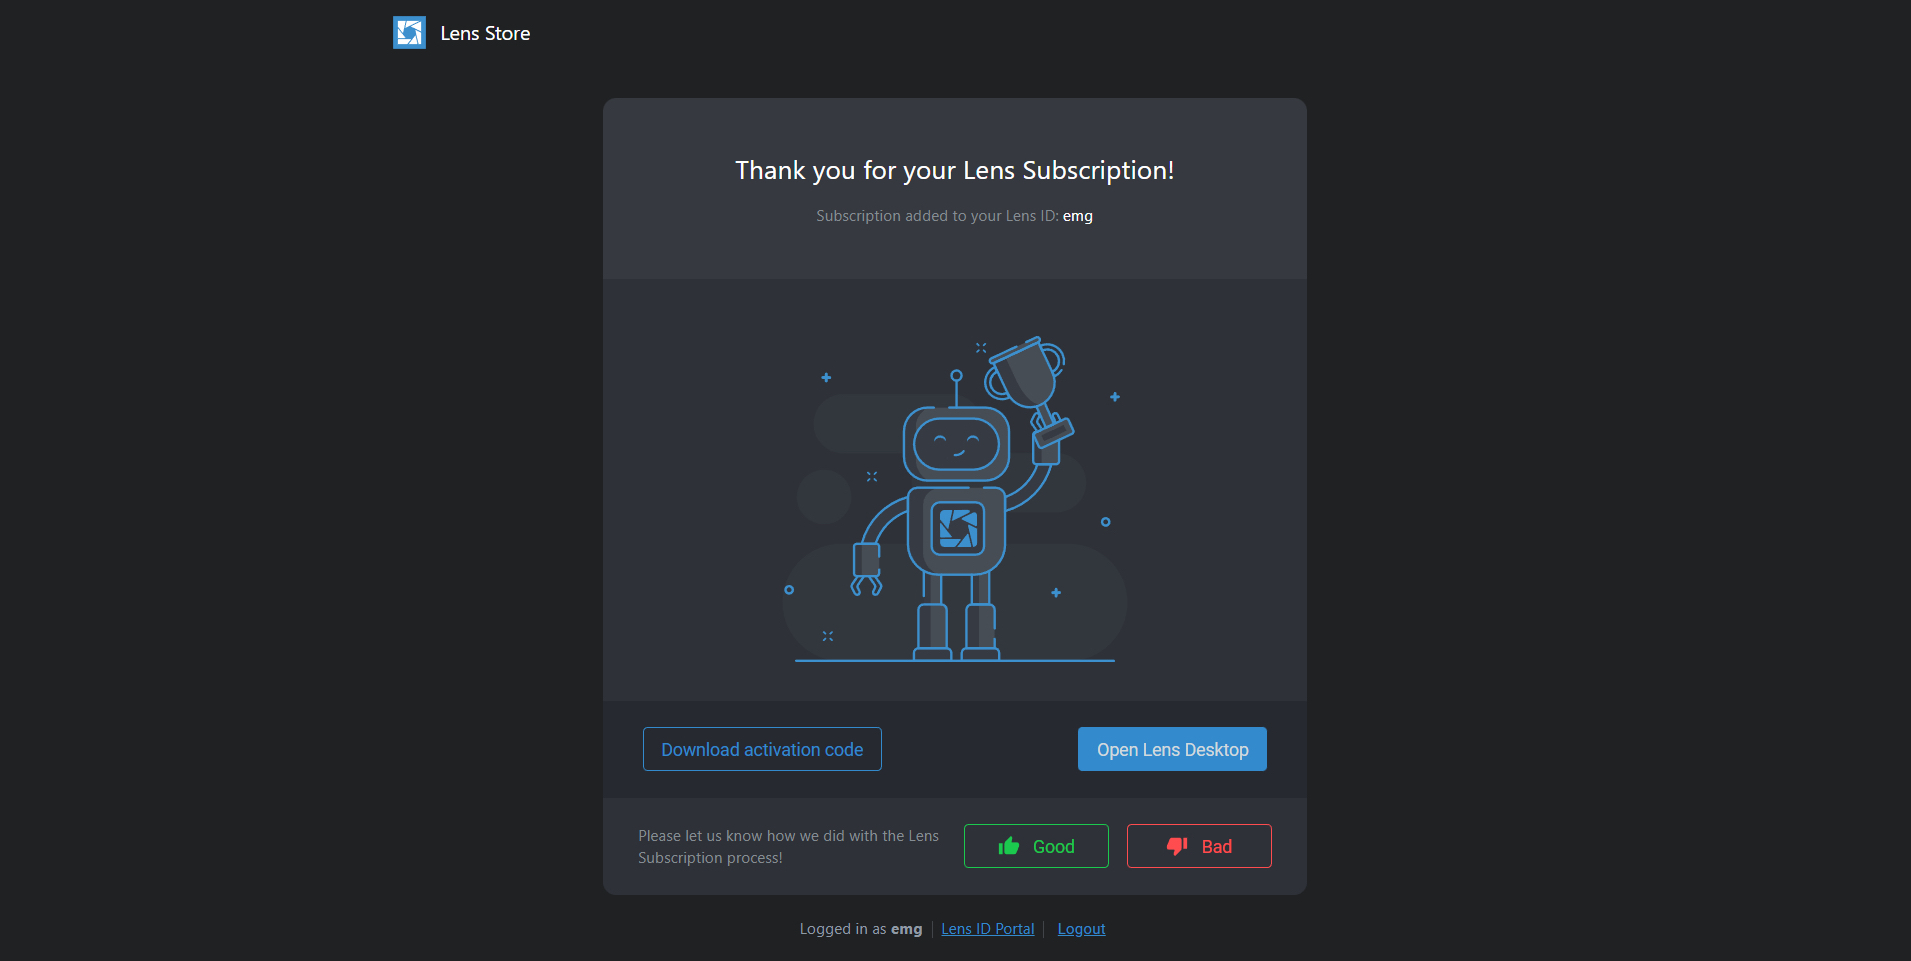Rate the subscription process as Good
This screenshot has width=1911, height=961.
(x=1036, y=846)
